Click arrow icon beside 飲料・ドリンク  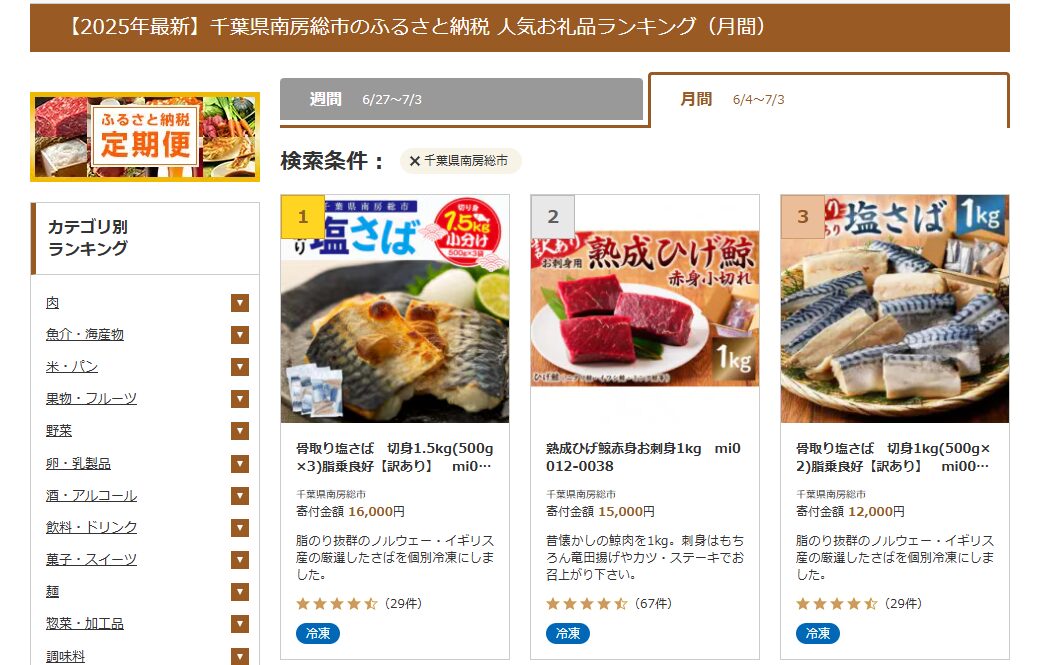click(240, 528)
